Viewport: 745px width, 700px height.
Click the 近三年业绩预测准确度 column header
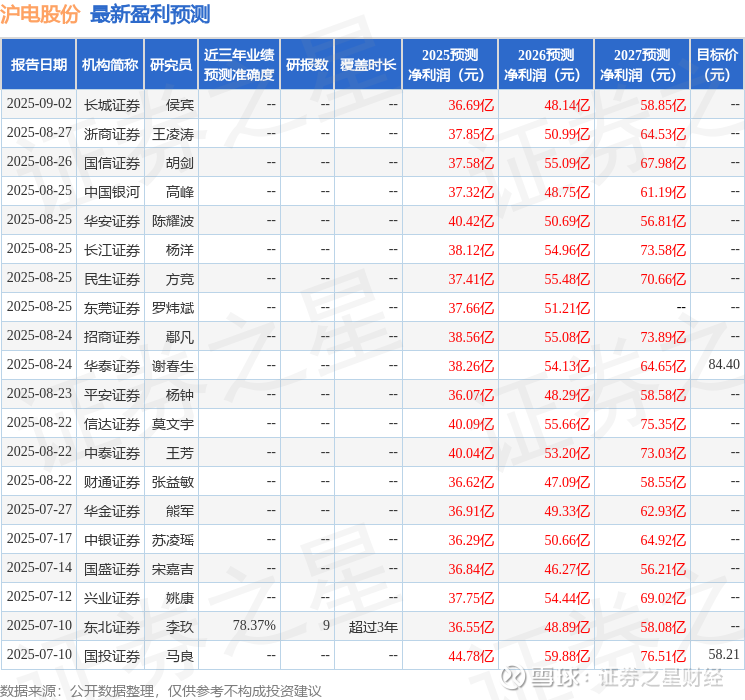pyautogui.click(x=239, y=65)
